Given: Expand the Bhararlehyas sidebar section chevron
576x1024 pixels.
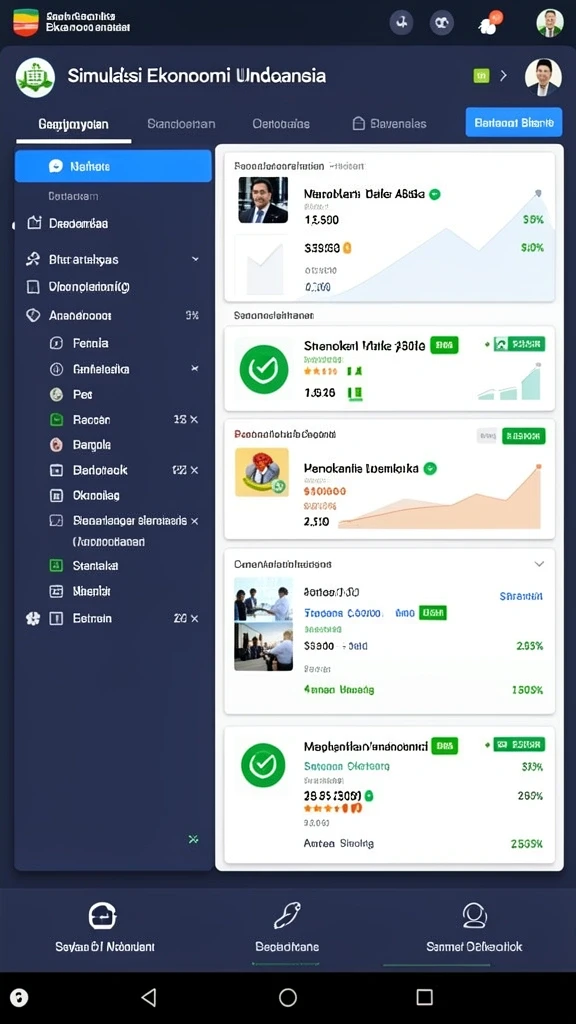Looking at the screenshot, I should 195,259.
